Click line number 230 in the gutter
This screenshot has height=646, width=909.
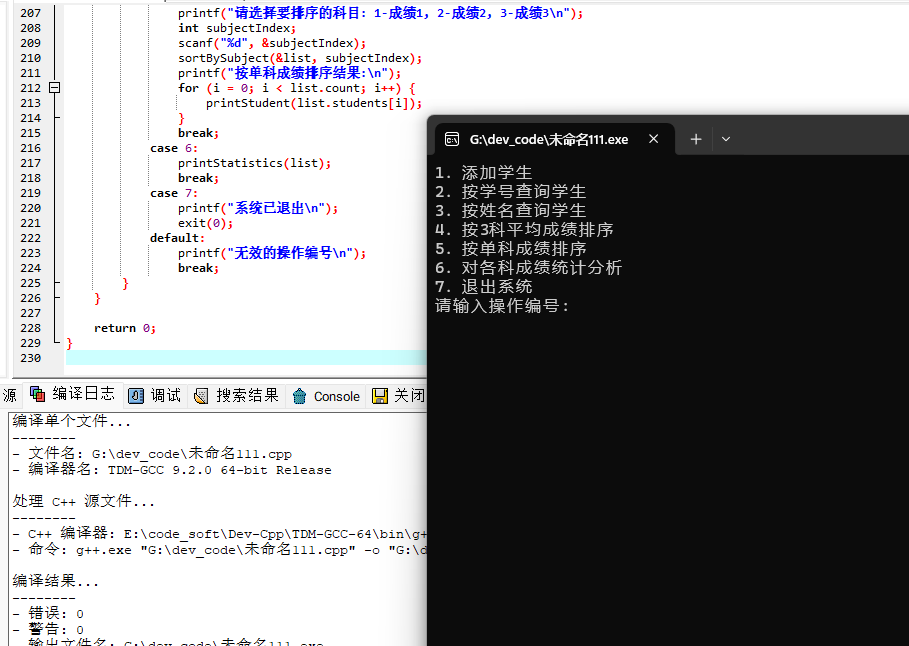[x=31, y=358]
